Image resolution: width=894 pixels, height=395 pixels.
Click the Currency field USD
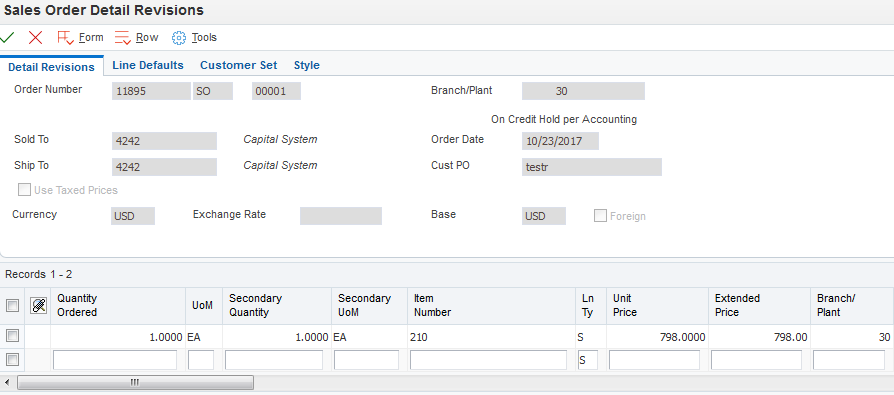[x=133, y=216]
